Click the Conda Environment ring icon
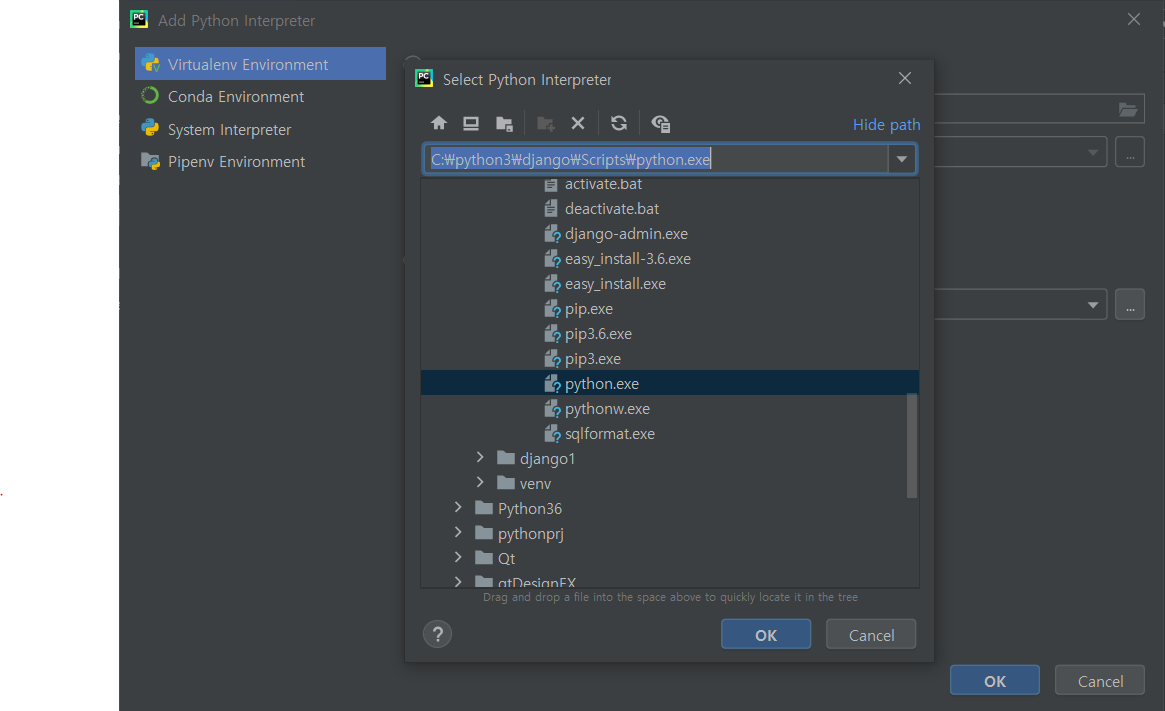1165x711 pixels. point(150,96)
